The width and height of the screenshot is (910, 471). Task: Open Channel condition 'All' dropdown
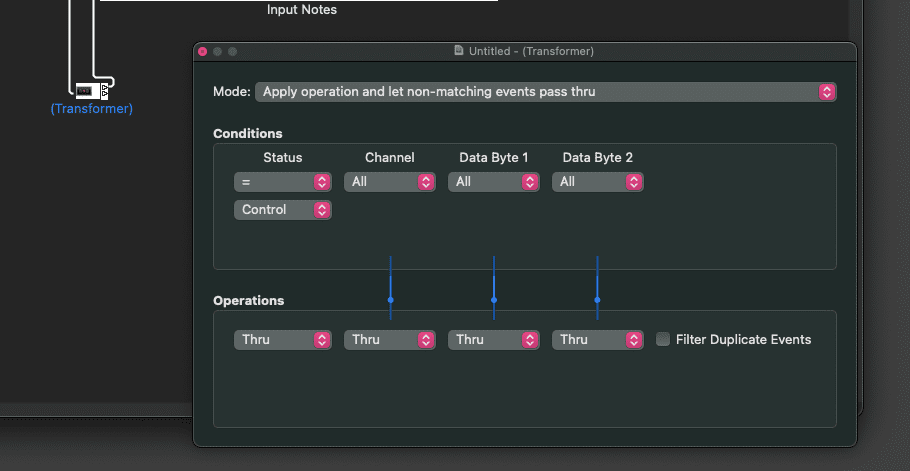pos(389,182)
